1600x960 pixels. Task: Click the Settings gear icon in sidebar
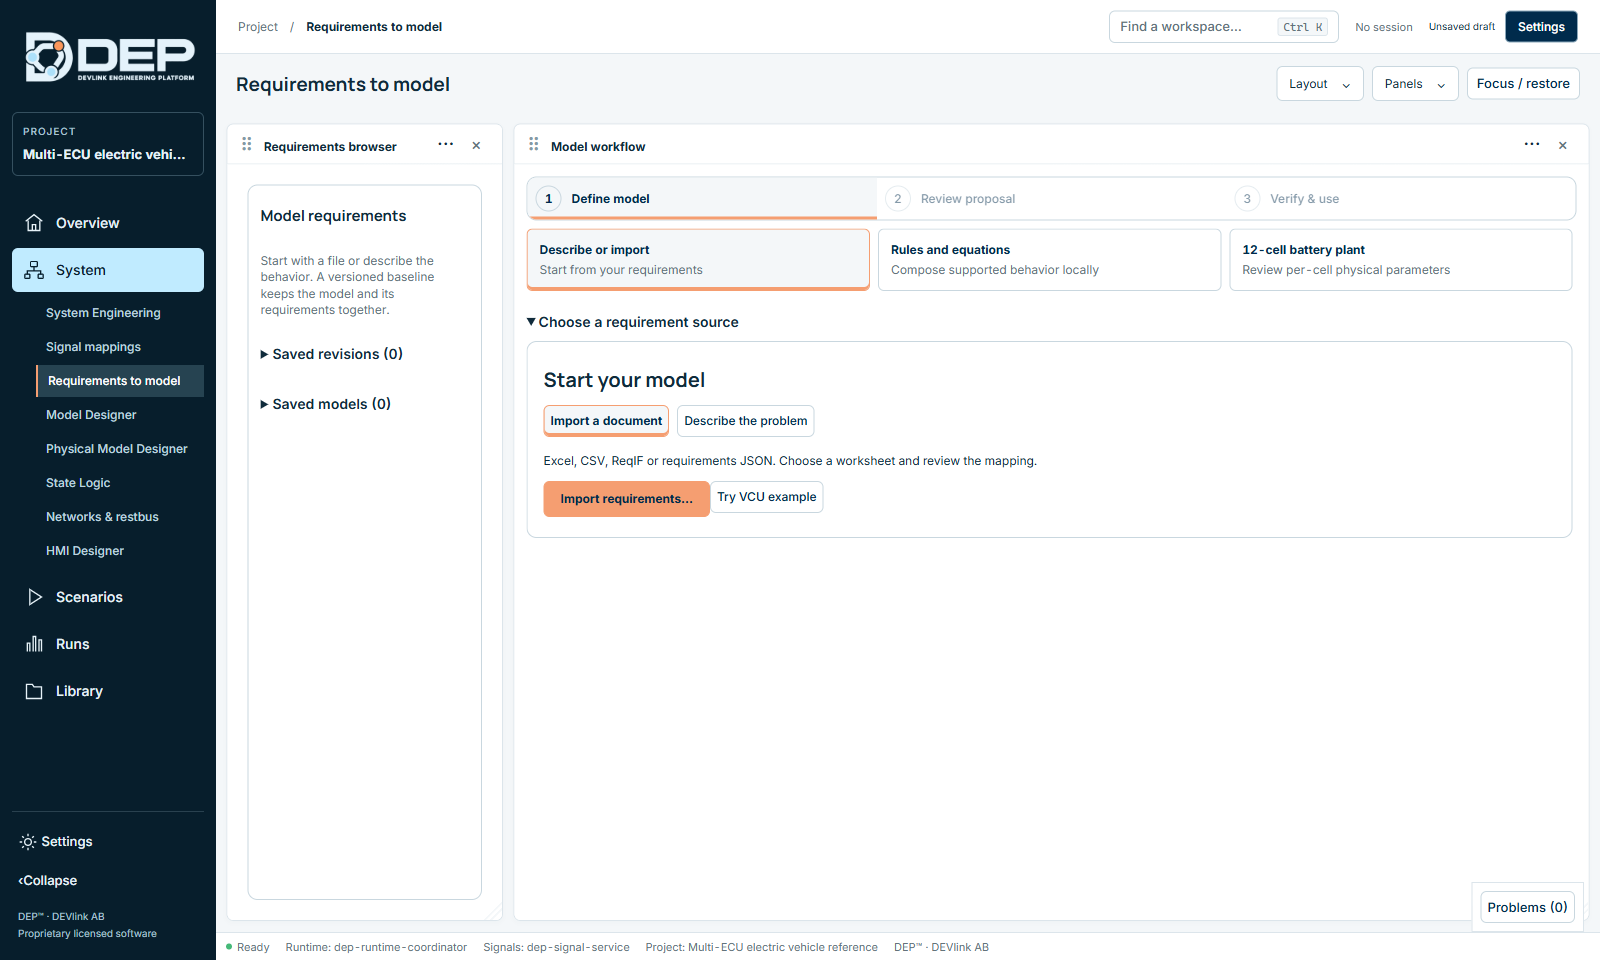click(x=28, y=842)
